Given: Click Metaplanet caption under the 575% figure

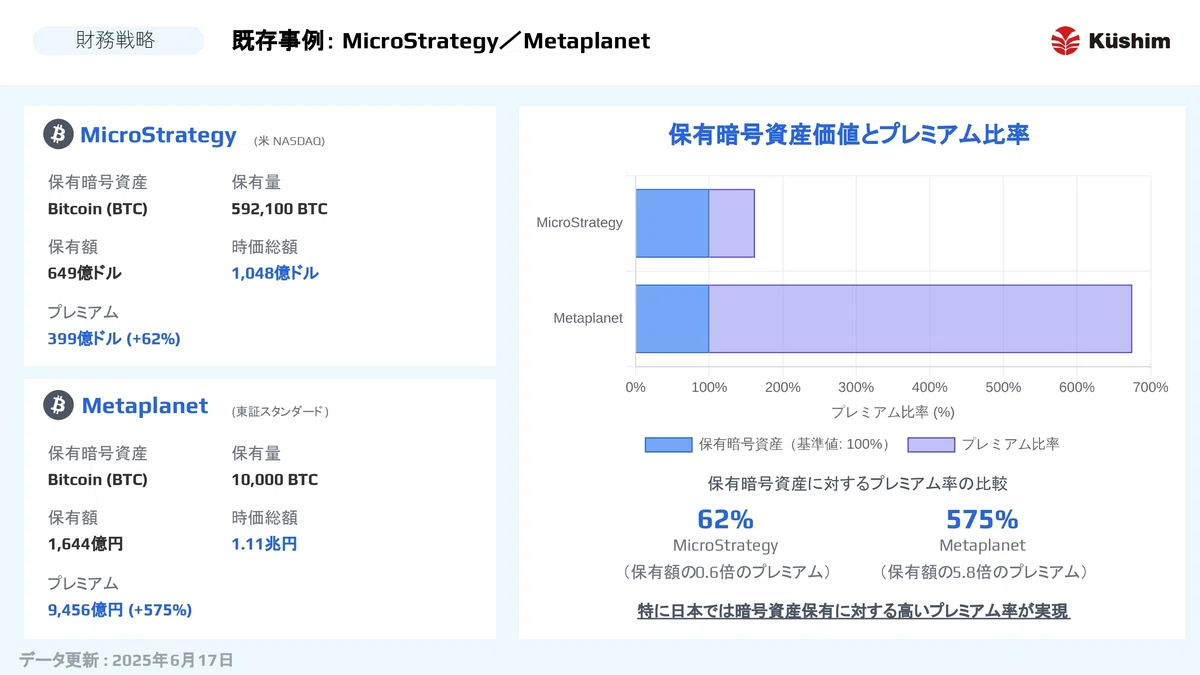Looking at the screenshot, I should 982,546.
